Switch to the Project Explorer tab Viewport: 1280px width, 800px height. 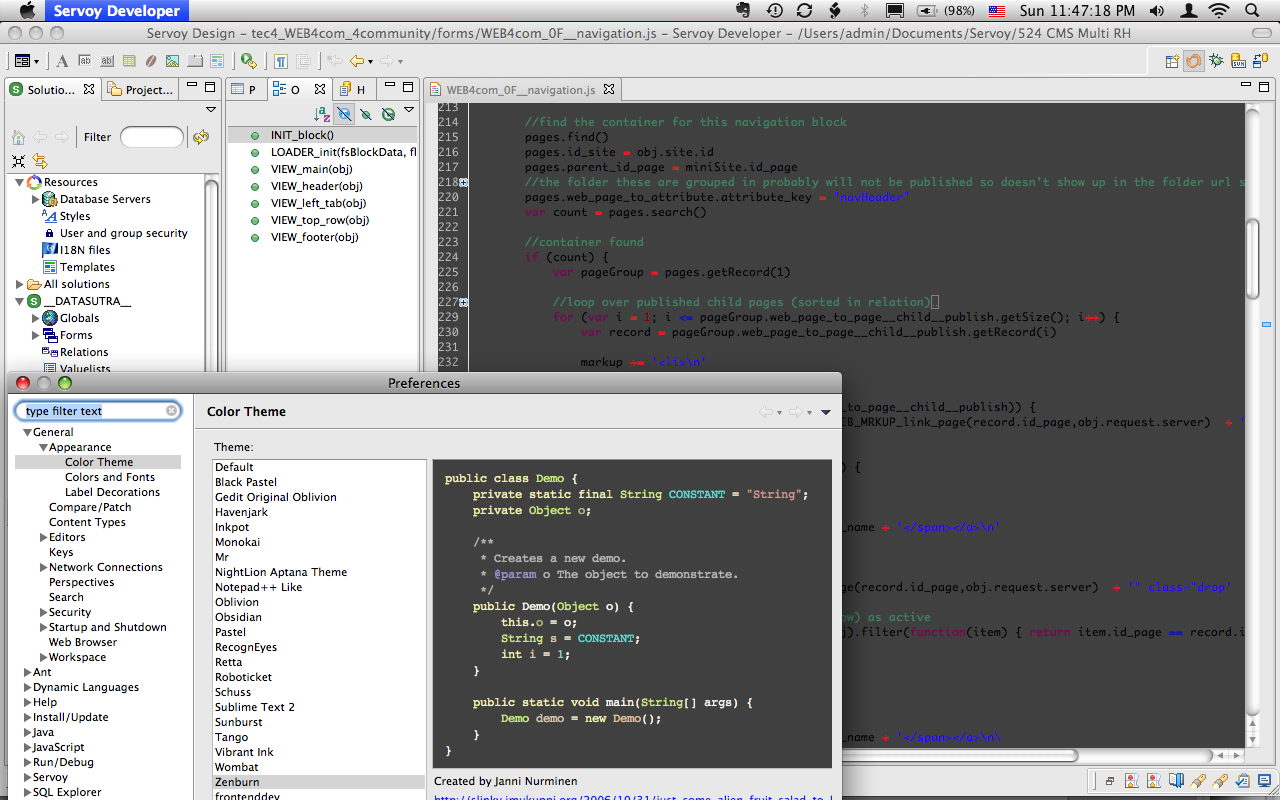(141, 89)
